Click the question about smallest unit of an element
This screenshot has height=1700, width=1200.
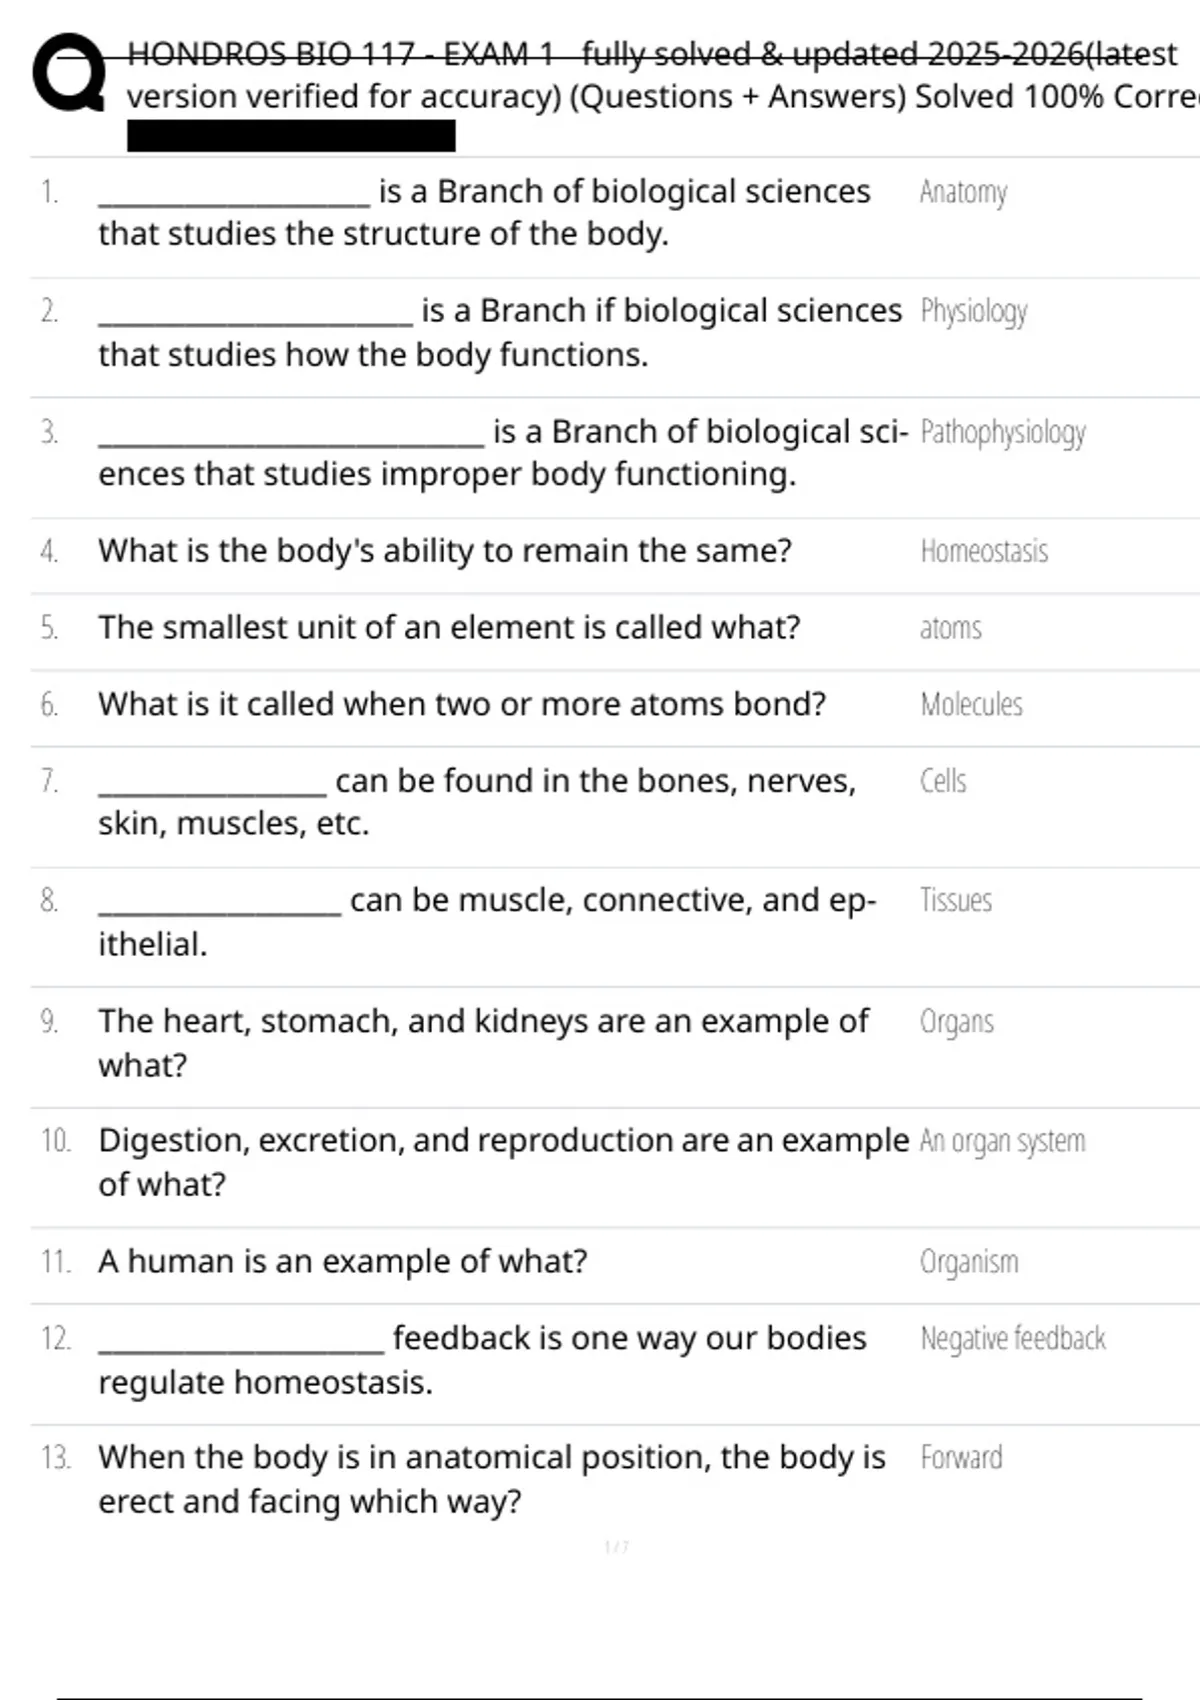(449, 628)
